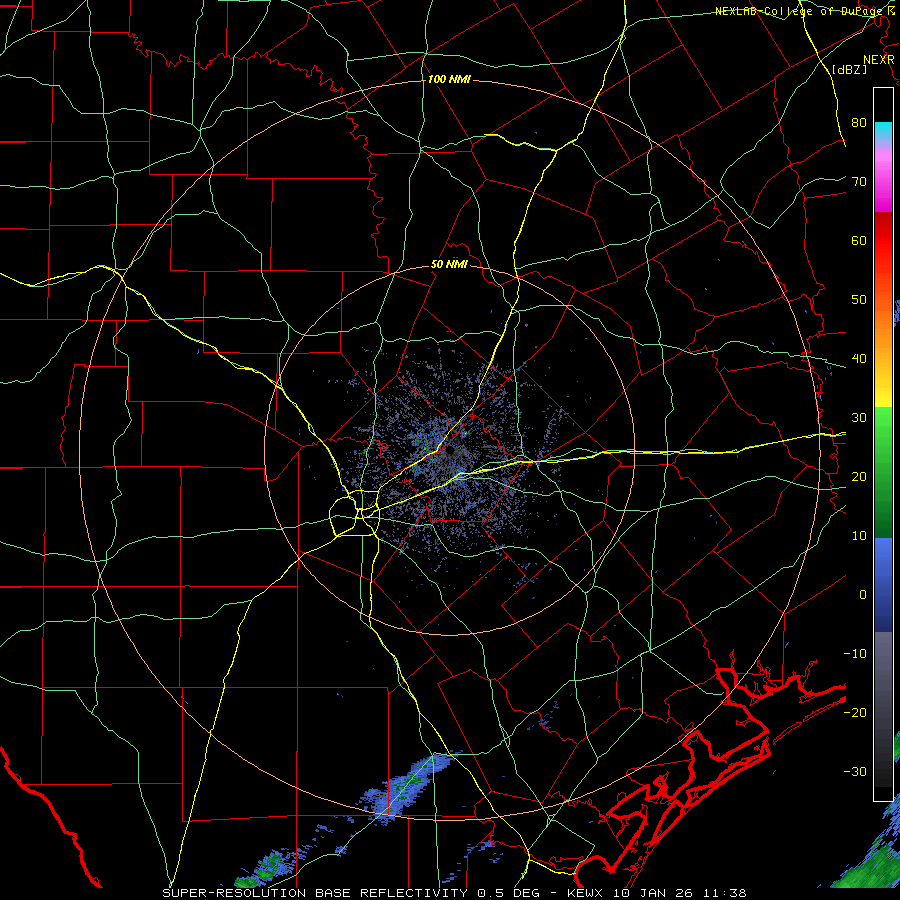Click the 0 value on dBZ scale
Viewport: 900px width, 900px height.
point(863,595)
